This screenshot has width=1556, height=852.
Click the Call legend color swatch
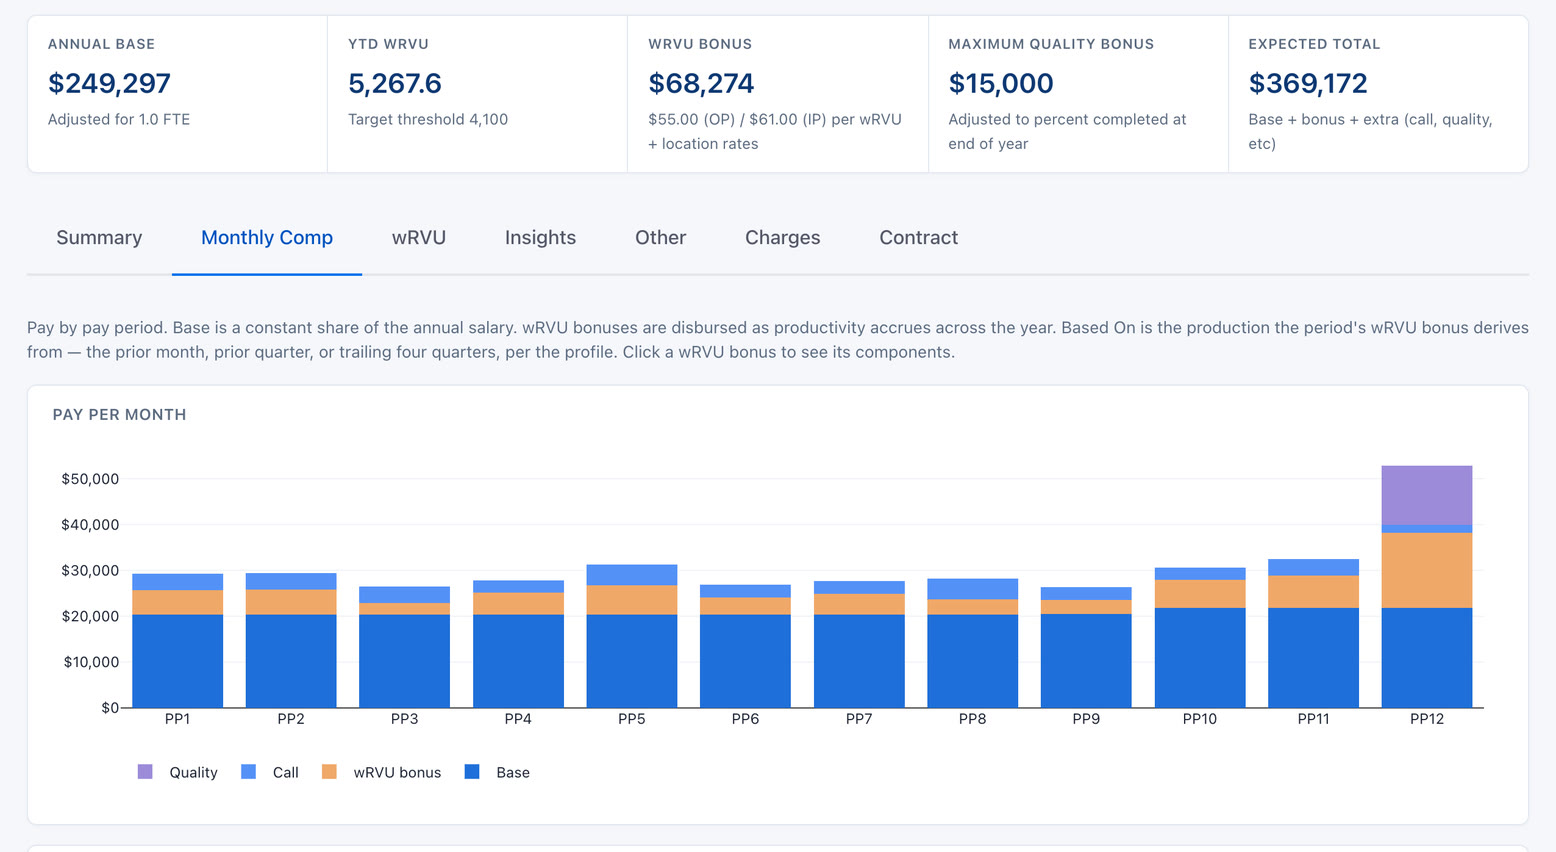[249, 772]
